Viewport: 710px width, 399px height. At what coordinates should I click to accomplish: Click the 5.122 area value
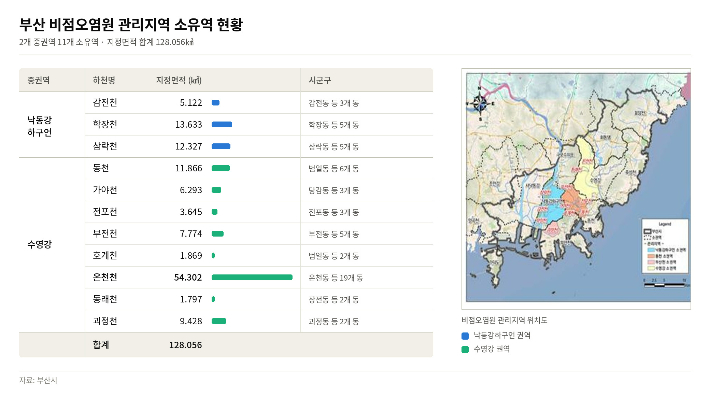click(x=191, y=103)
